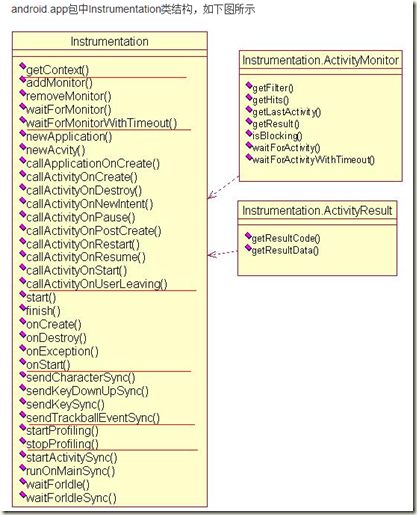Select the onCreate() method text
Image resolution: width=417 pixels, height=515 pixels.
coord(54,324)
